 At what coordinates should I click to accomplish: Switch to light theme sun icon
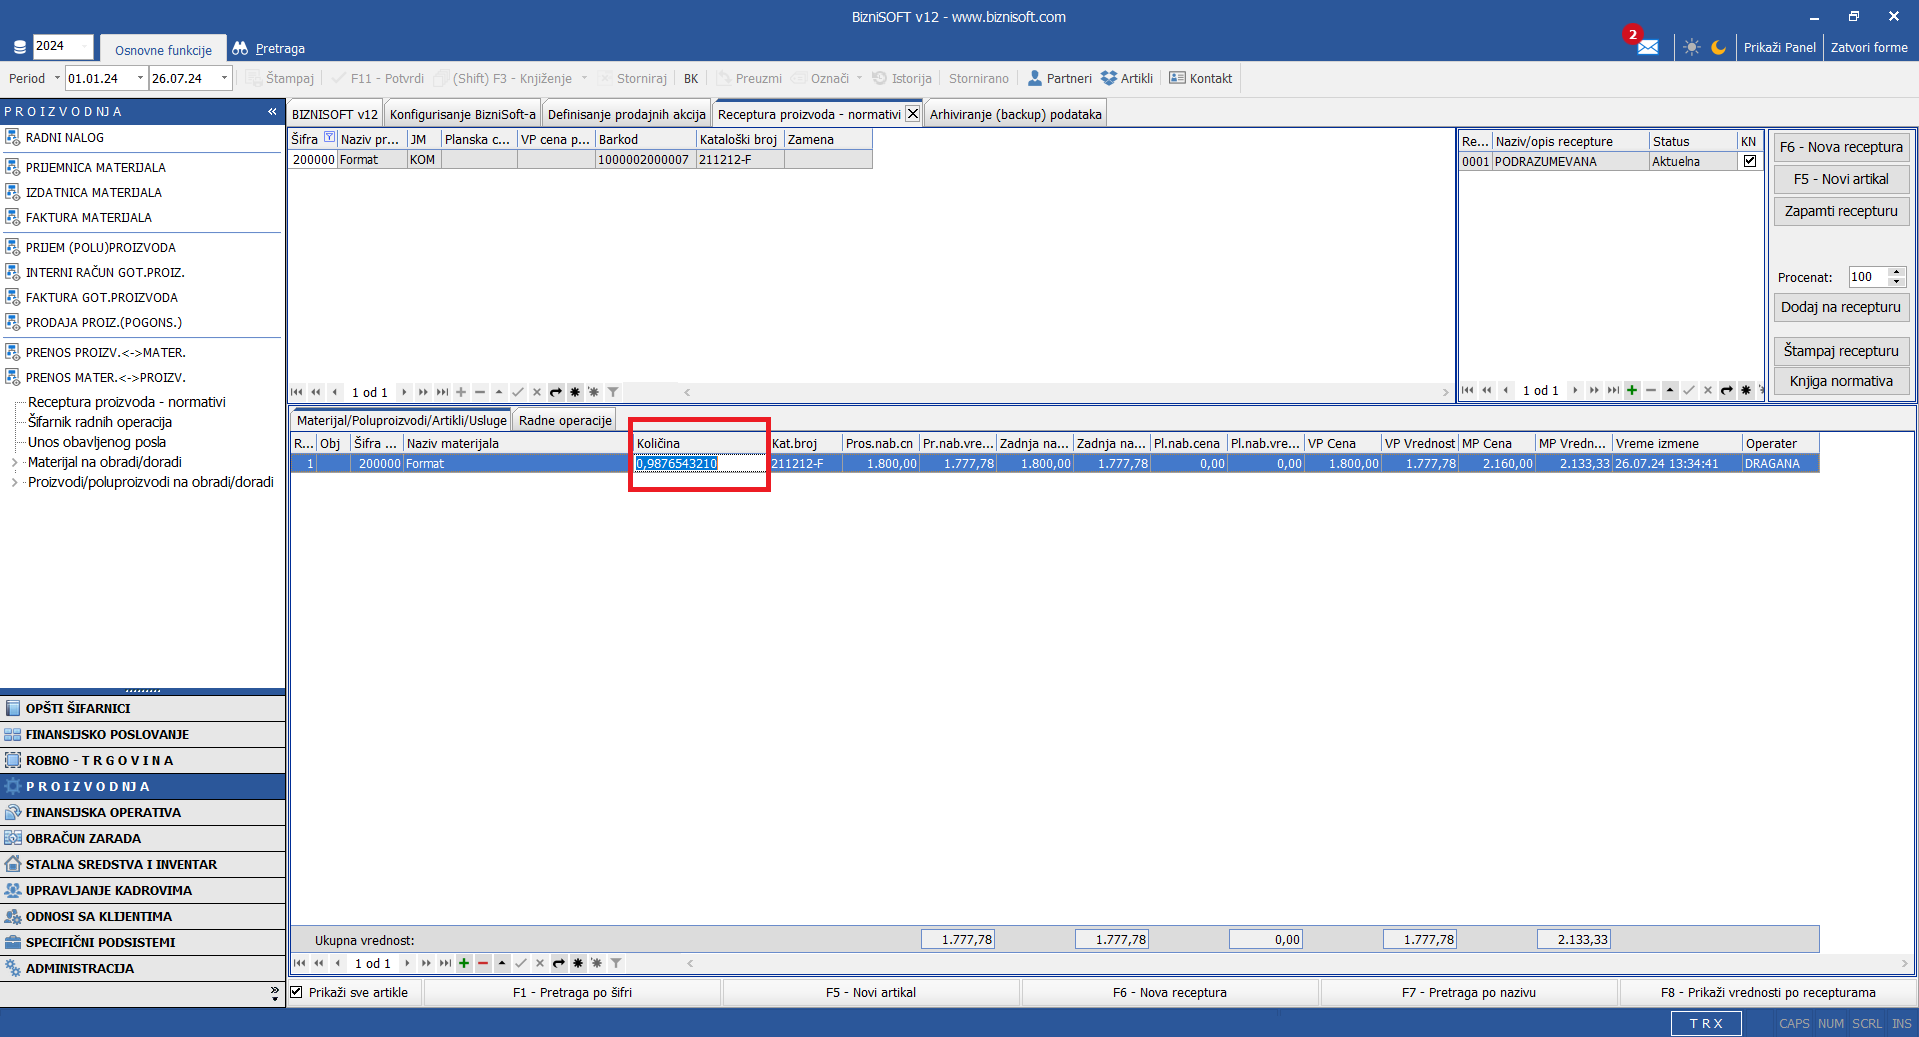(1691, 47)
